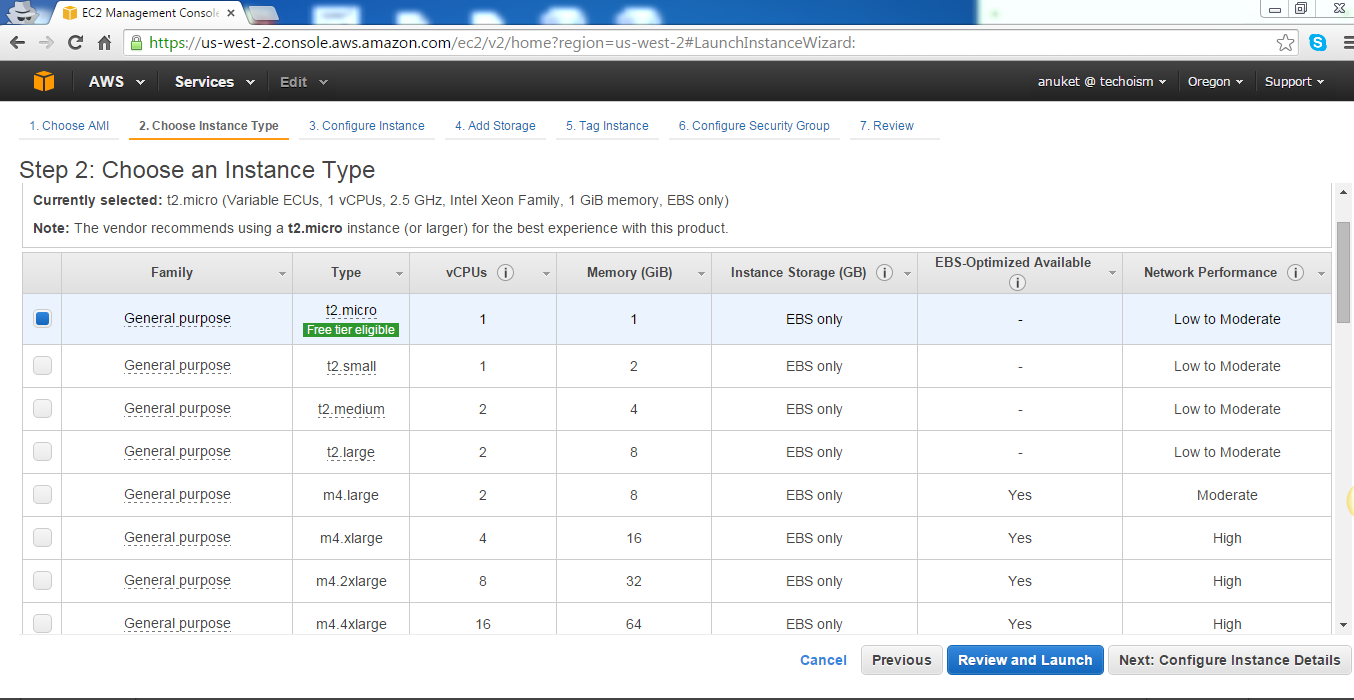Select the t2.medium instance checkbox
1354x700 pixels.
point(42,409)
